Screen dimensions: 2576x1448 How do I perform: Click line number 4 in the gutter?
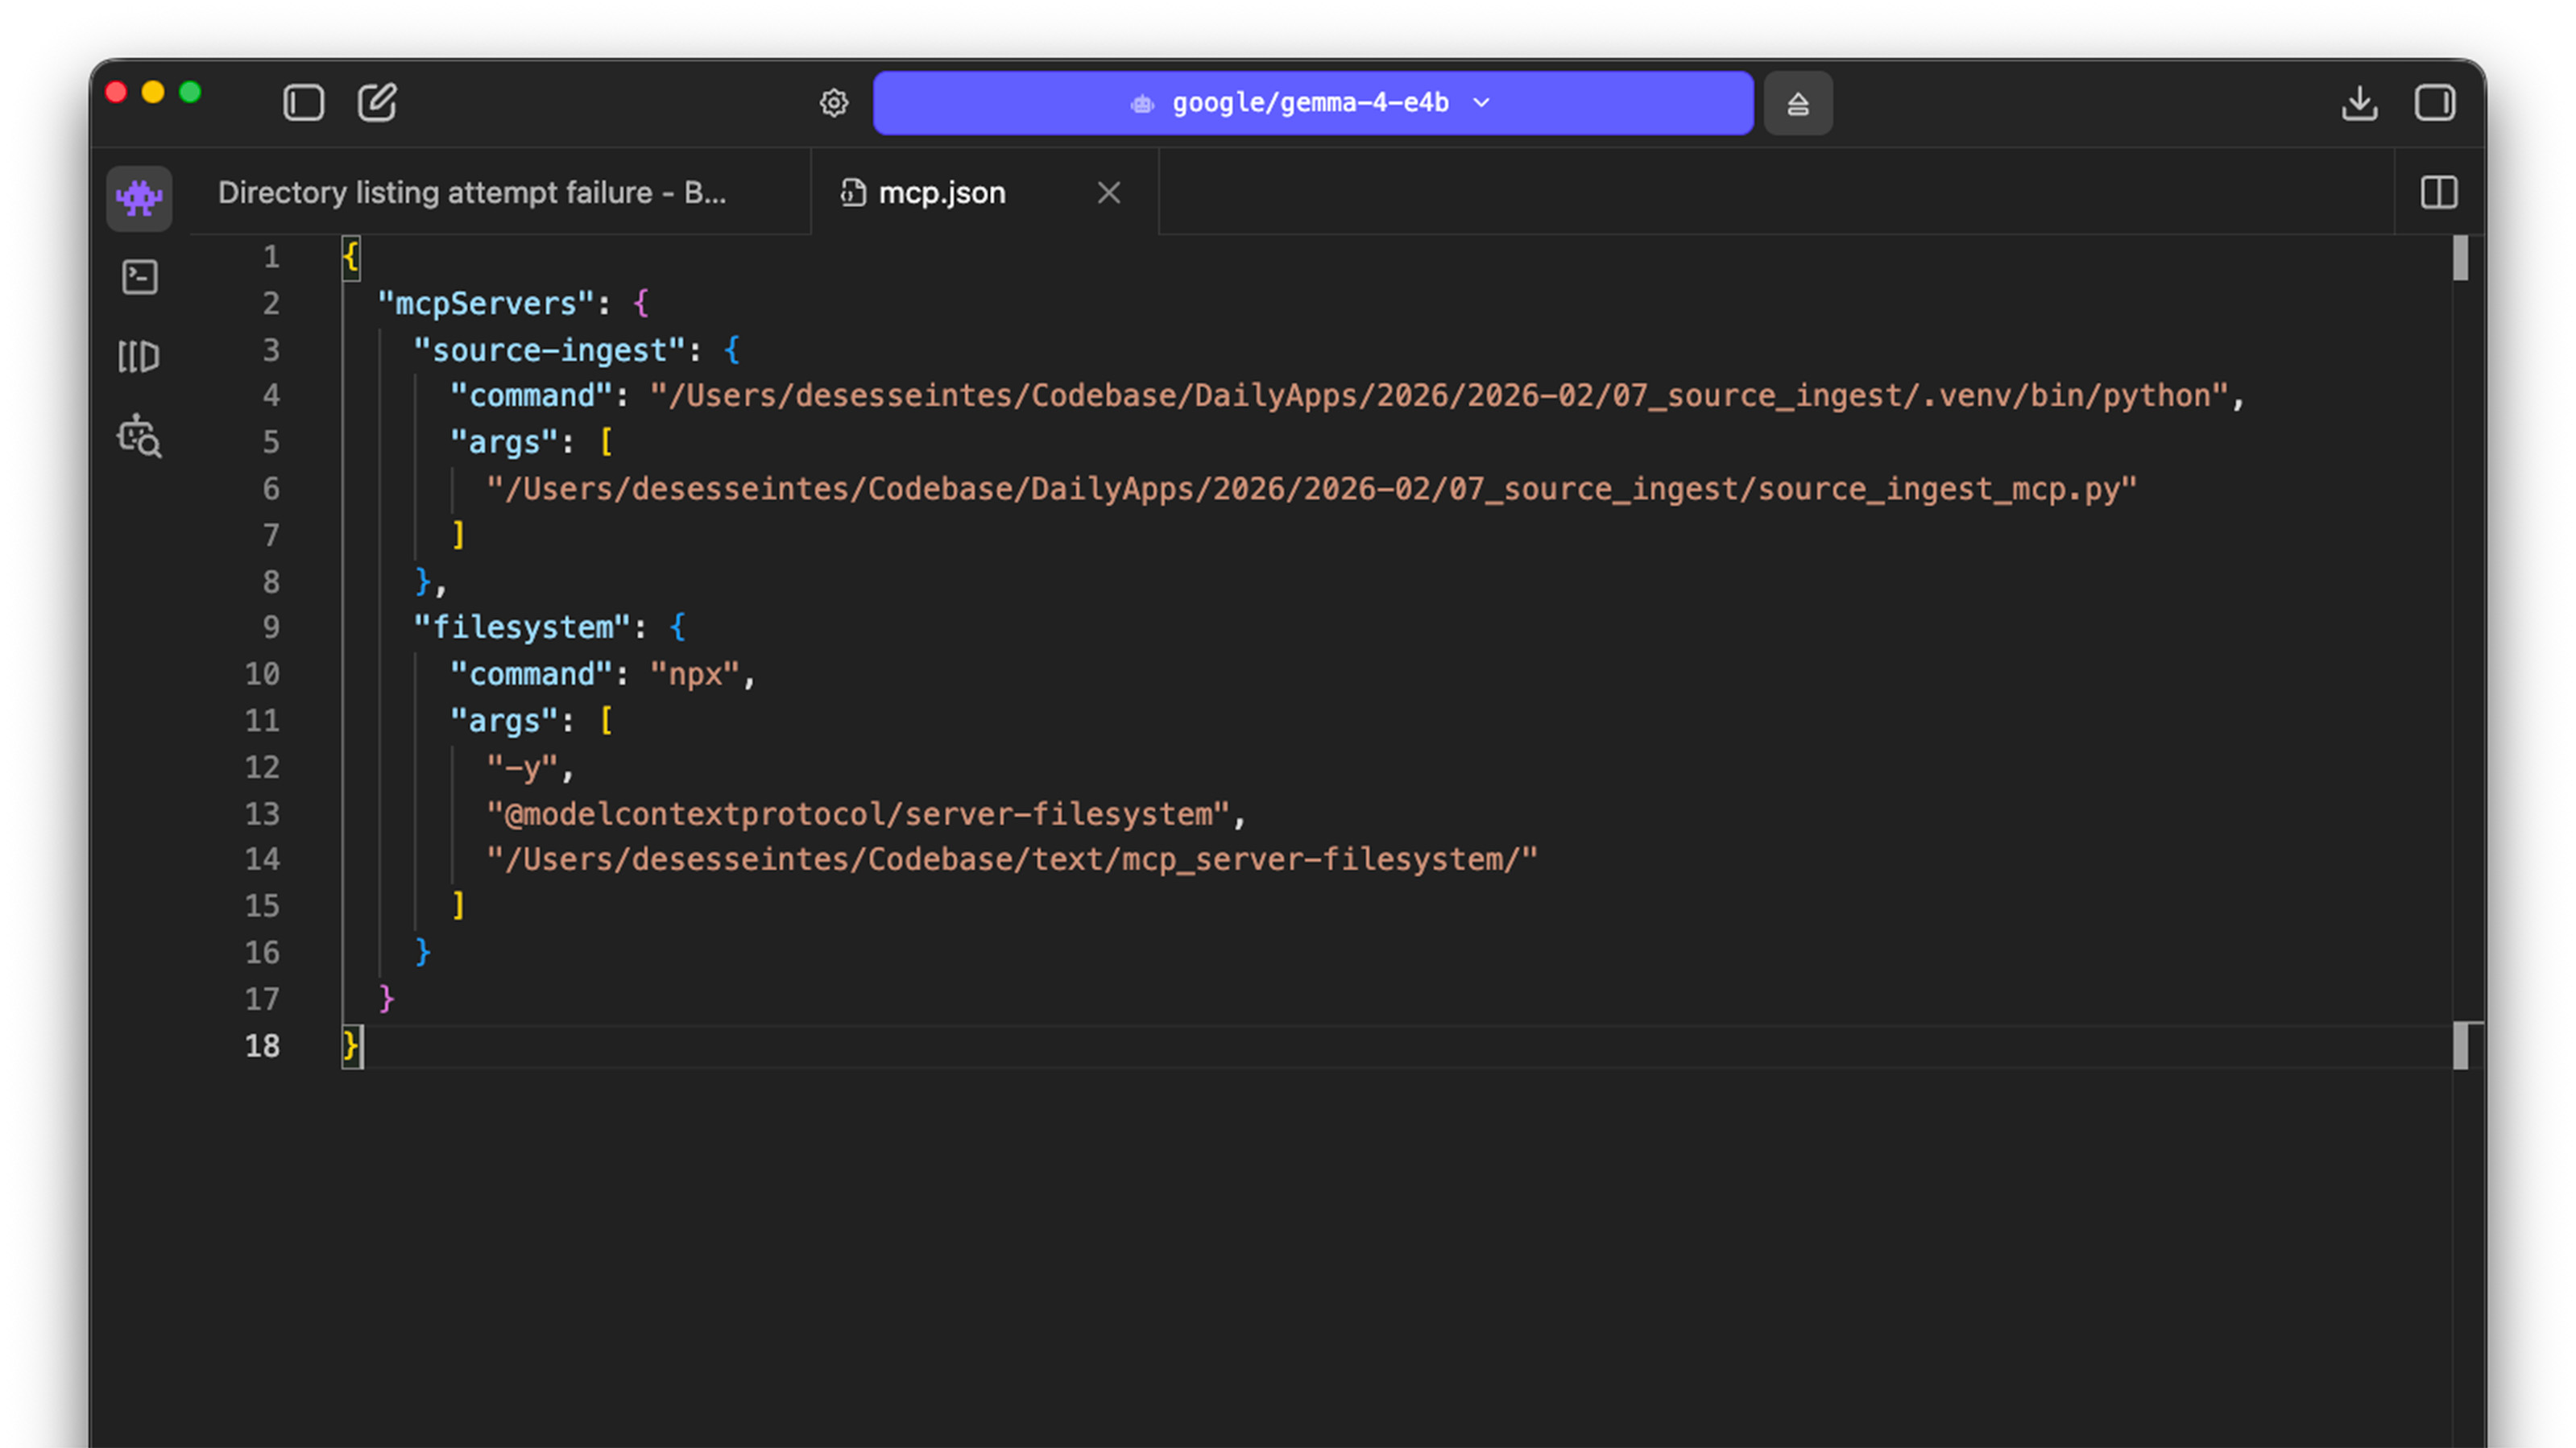coord(271,395)
